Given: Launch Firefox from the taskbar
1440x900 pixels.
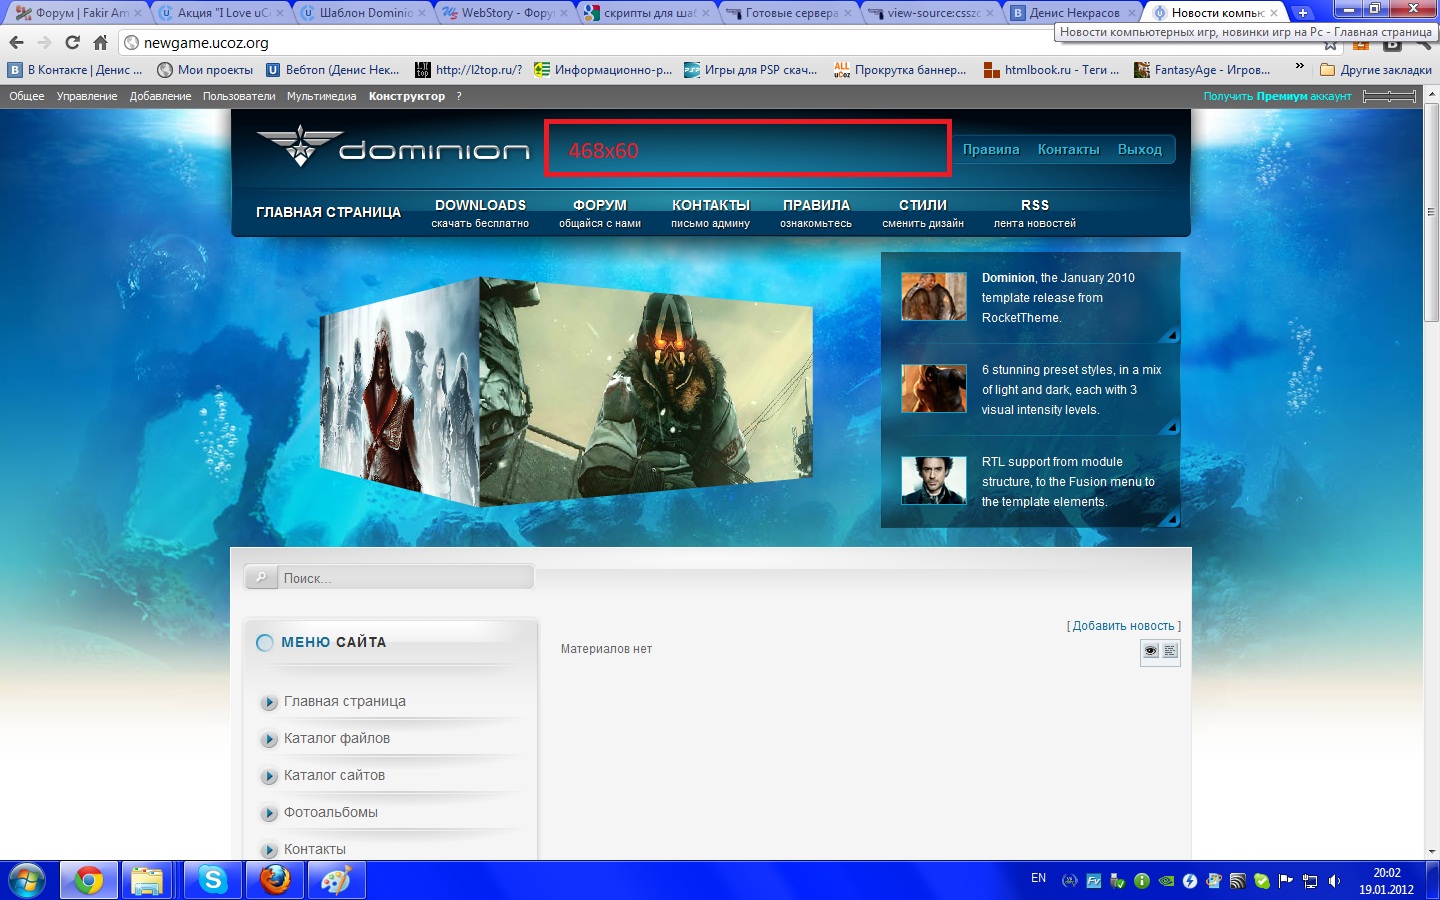Looking at the screenshot, I should [274, 880].
